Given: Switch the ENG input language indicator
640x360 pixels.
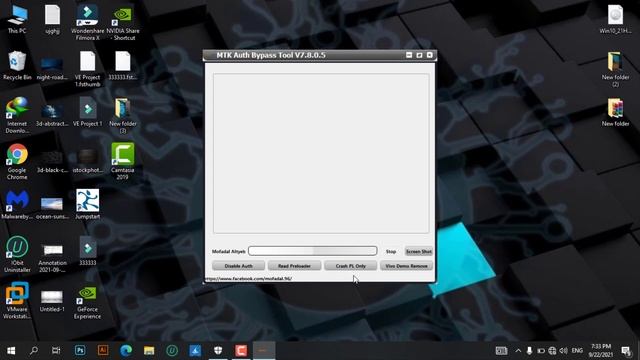Looking at the screenshot, I should 577,351.
